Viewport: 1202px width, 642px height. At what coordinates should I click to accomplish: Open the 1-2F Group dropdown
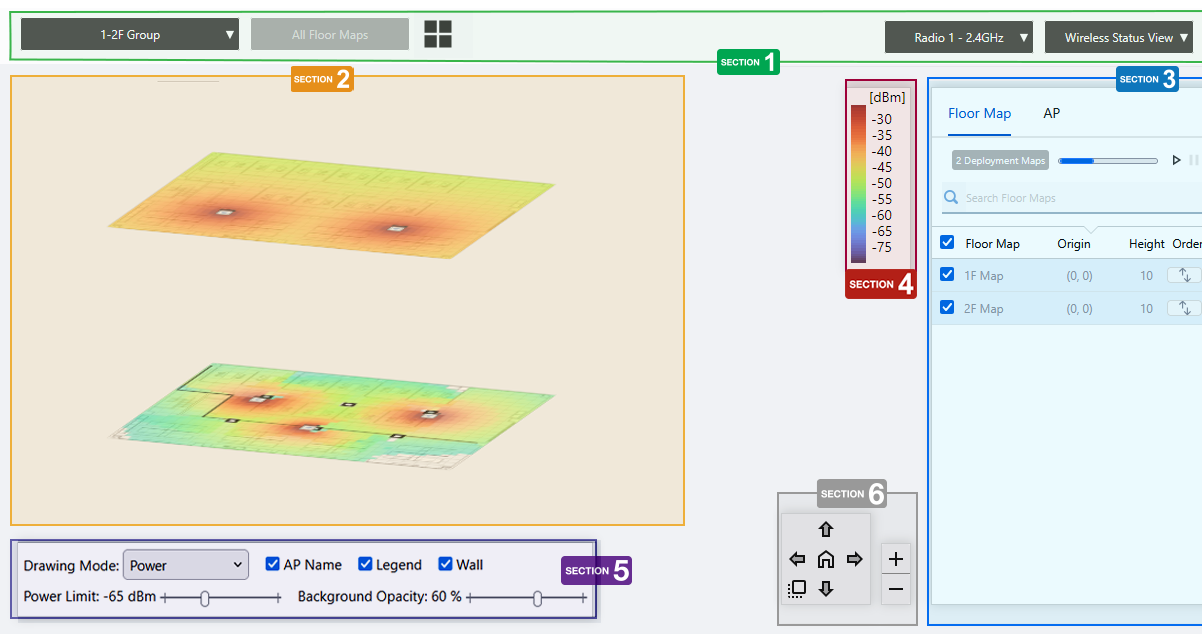130,35
